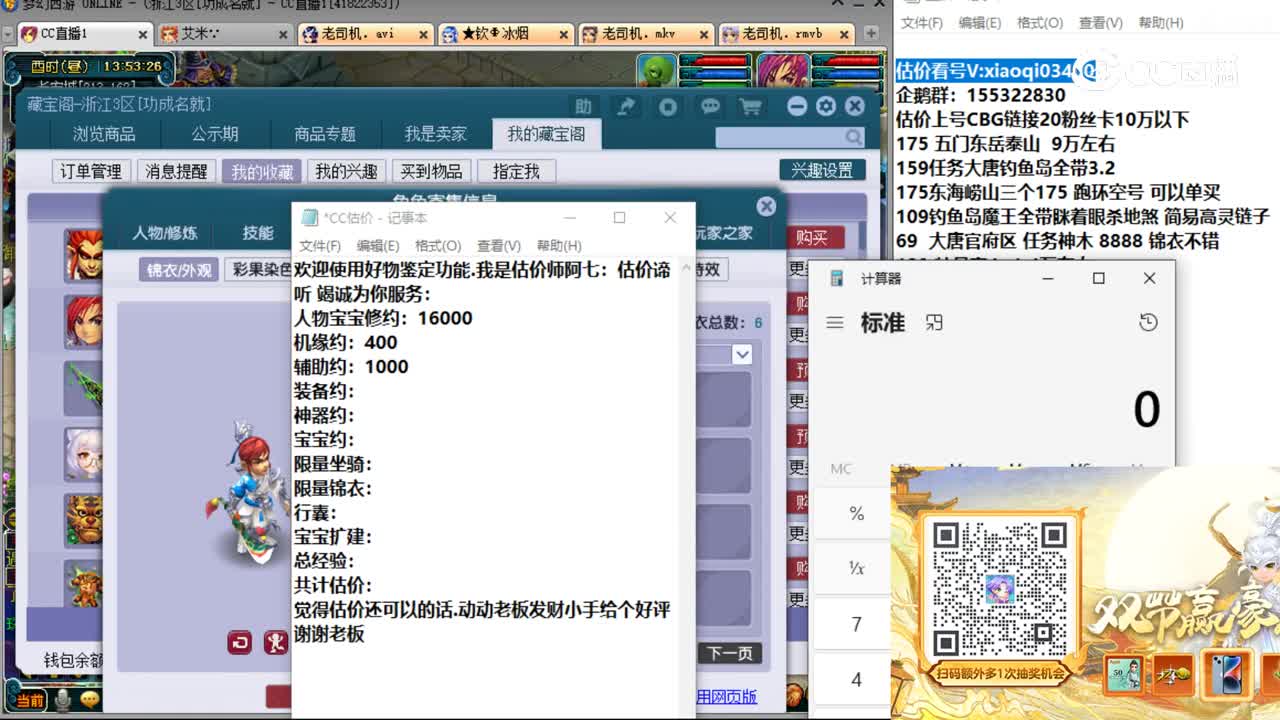Open the 浏览商品 tab in 藏宝阁
Screen dimensions: 1280x720
point(104,134)
